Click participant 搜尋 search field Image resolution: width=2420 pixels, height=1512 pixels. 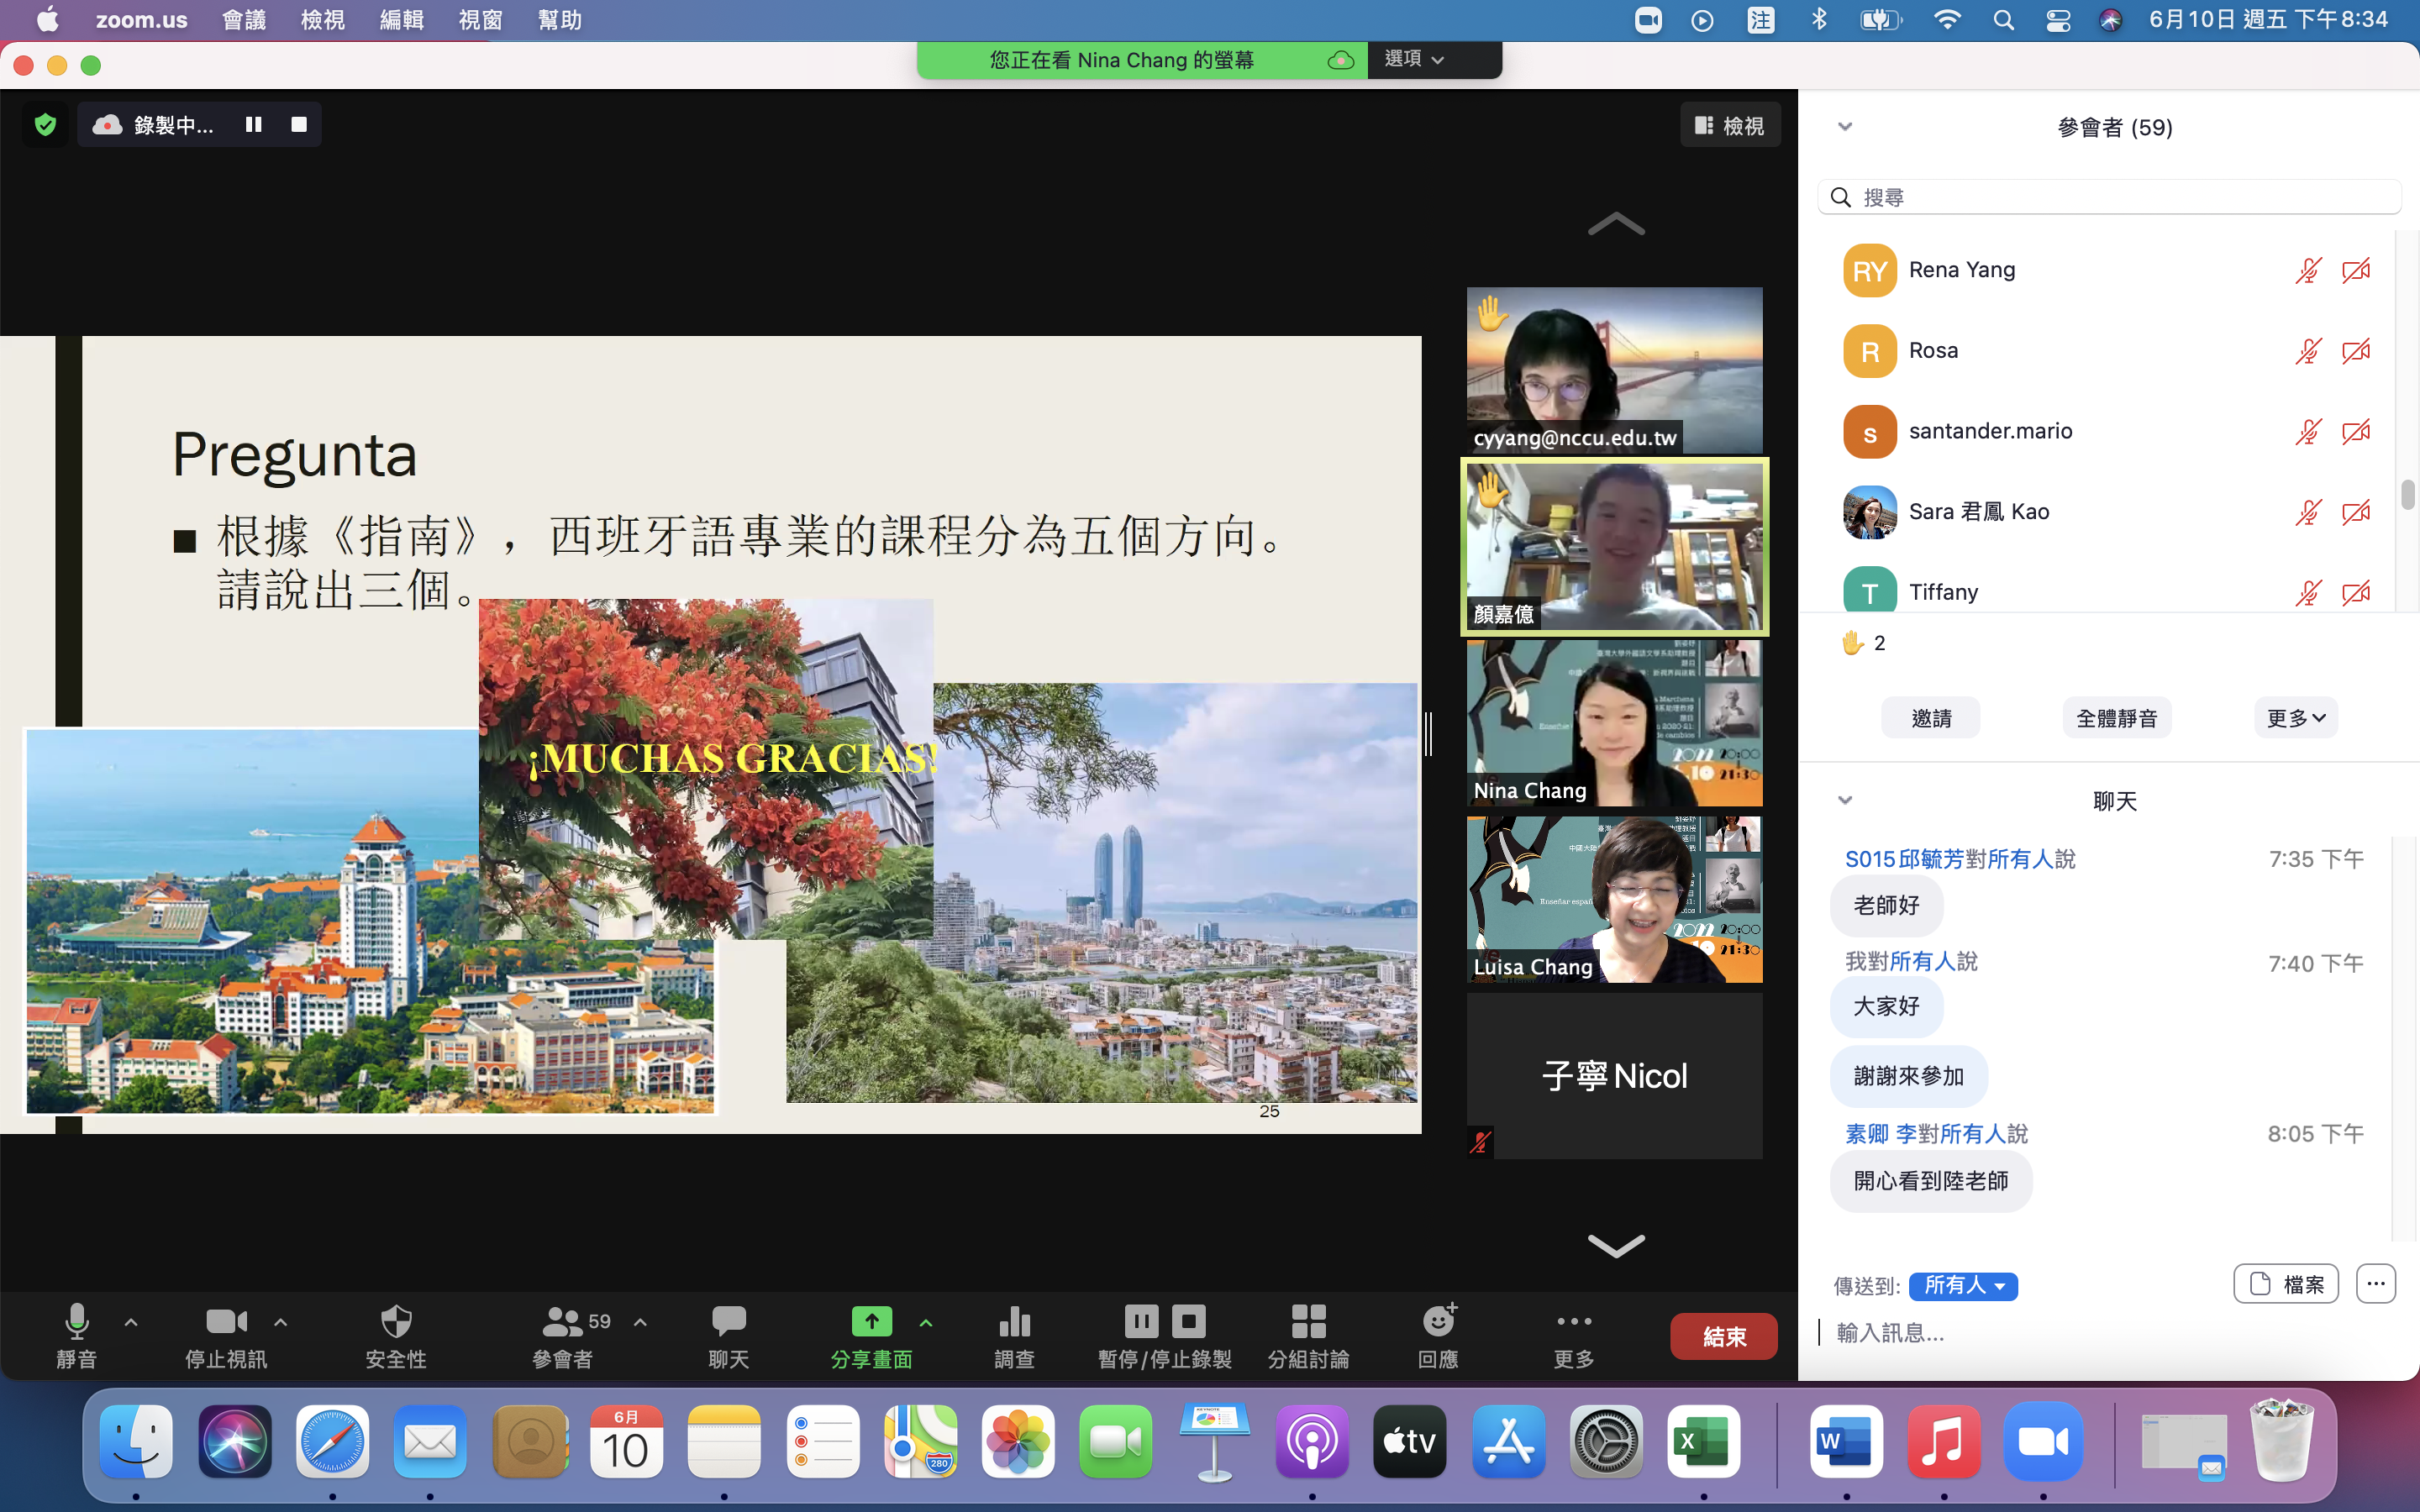pyautogui.click(x=2110, y=197)
